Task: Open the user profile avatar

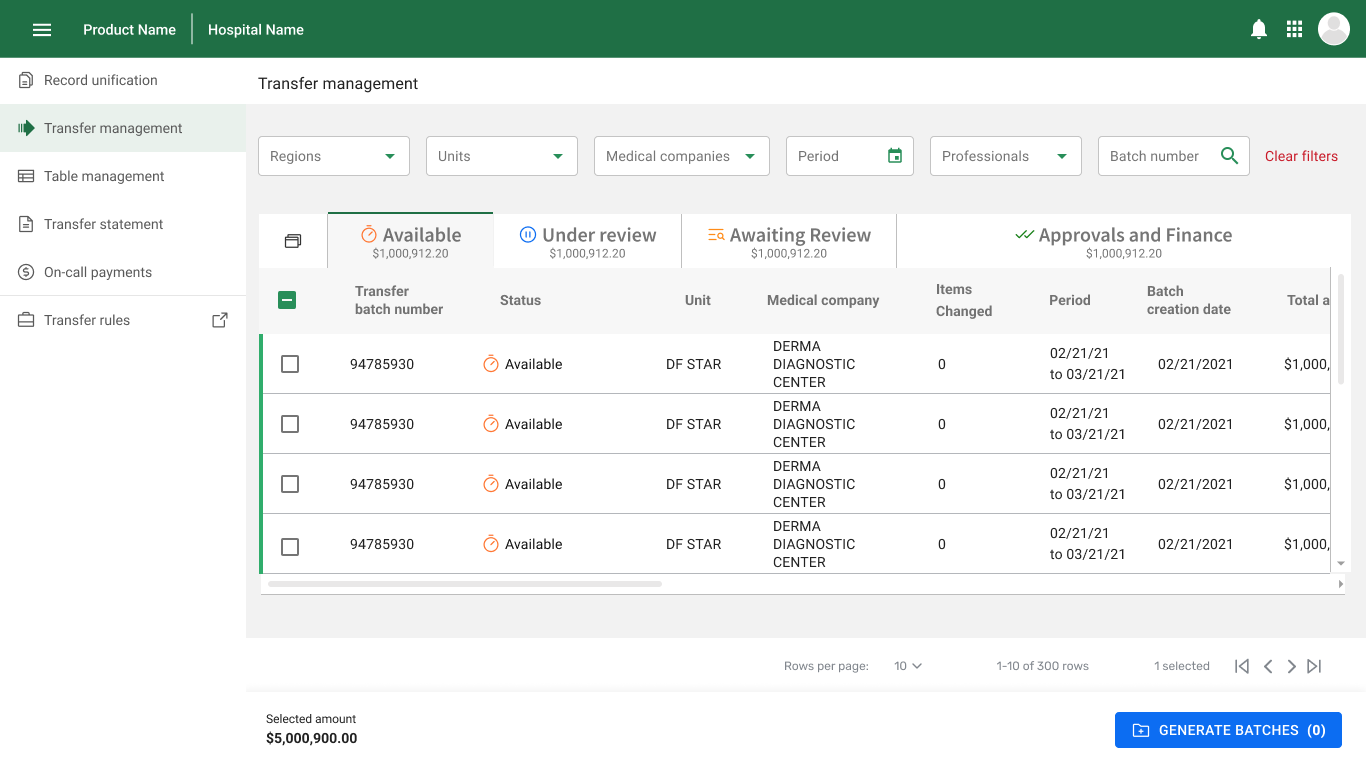Action: [x=1334, y=29]
